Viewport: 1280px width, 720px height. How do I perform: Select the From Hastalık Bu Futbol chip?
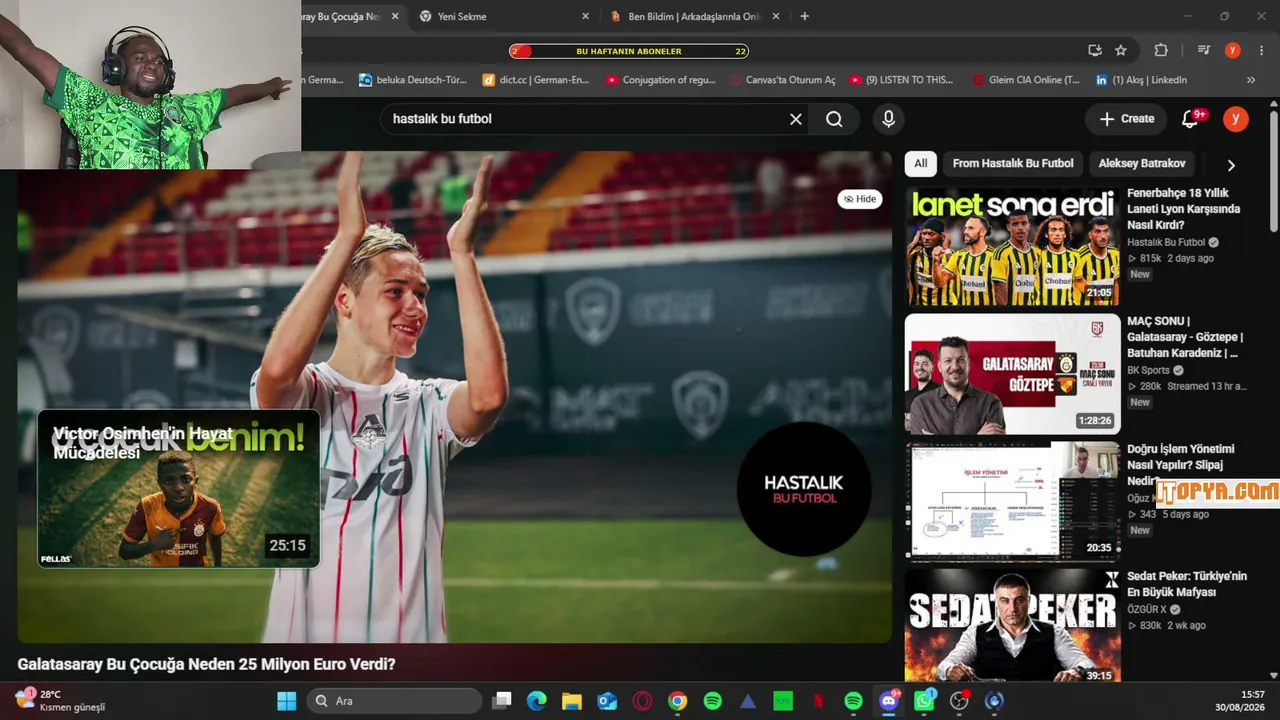[x=1013, y=164]
